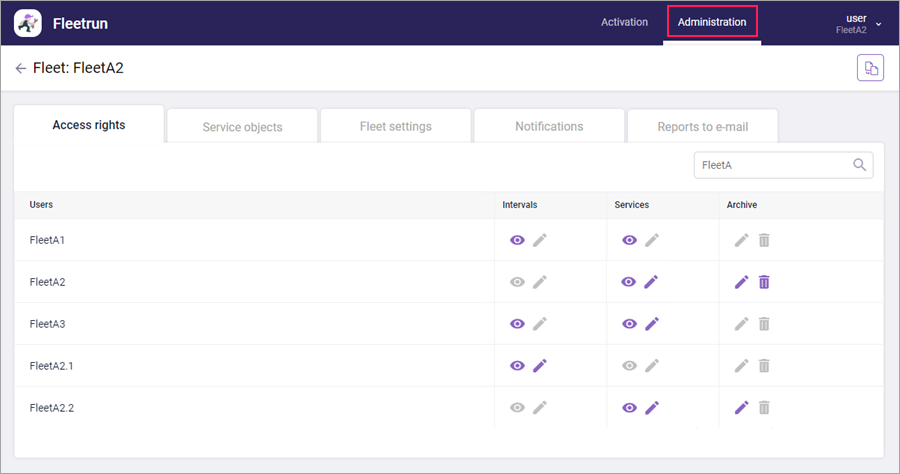Enable Services edit pencil for FleetA2.1
The height and width of the screenshot is (474, 900).
[x=651, y=366]
